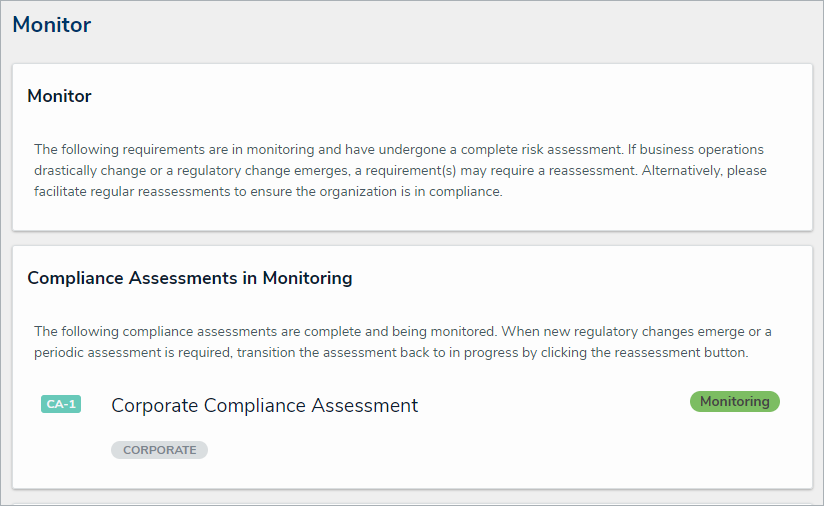
Task: Click the Monitor page title at top
Action: pos(51,25)
